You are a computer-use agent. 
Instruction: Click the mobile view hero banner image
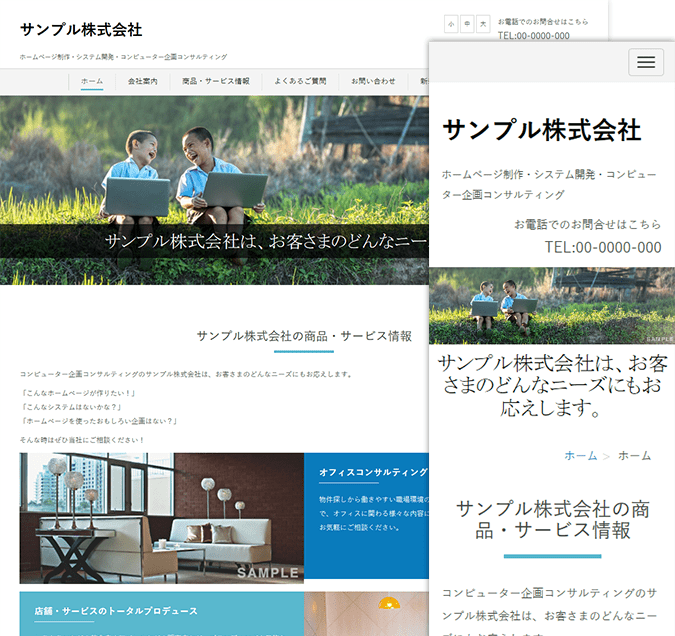(x=551, y=305)
